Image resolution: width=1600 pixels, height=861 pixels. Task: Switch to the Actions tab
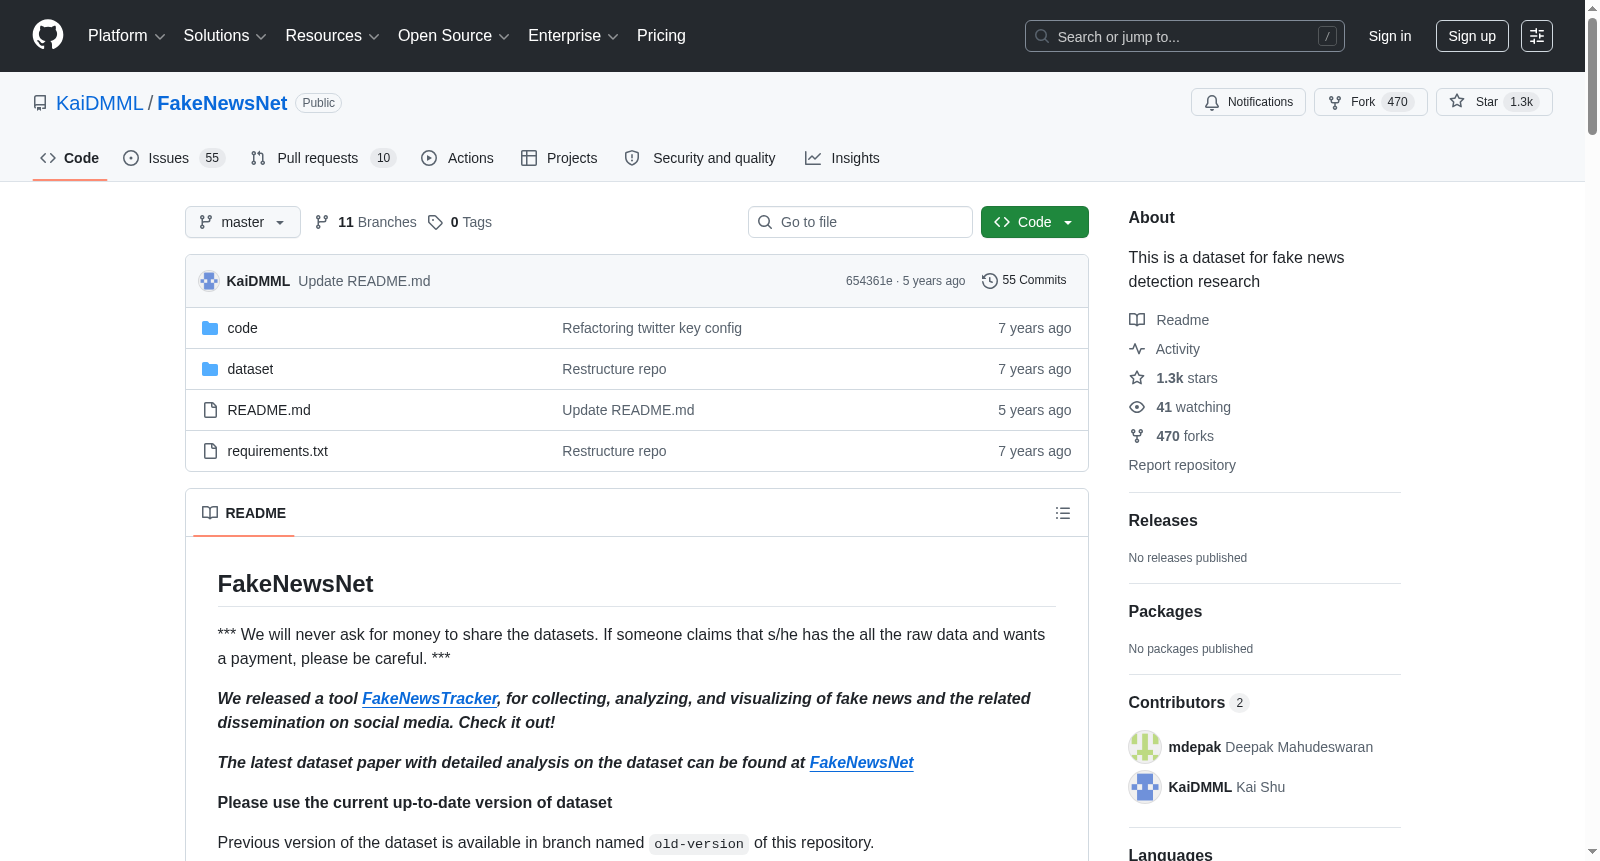point(458,158)
